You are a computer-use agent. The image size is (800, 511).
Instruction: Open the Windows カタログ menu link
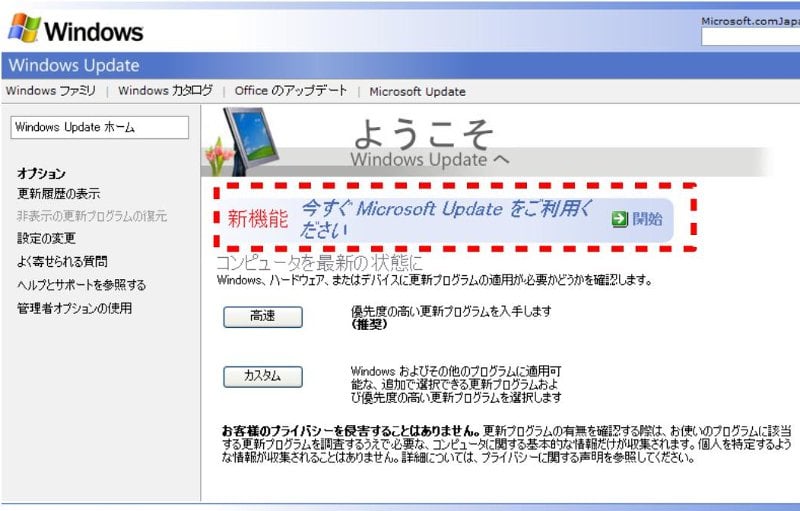click(165, 91)
